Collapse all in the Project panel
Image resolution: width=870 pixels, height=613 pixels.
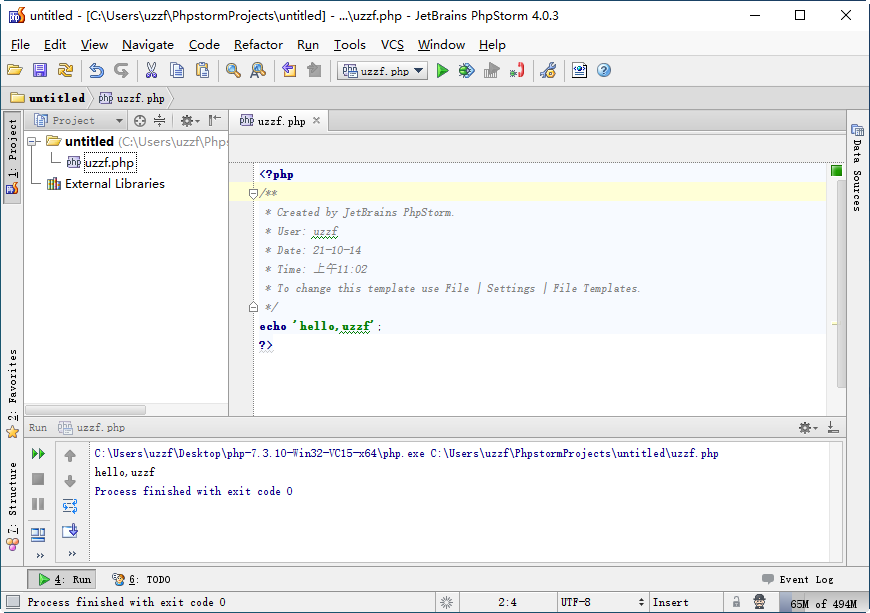[160, 120]
